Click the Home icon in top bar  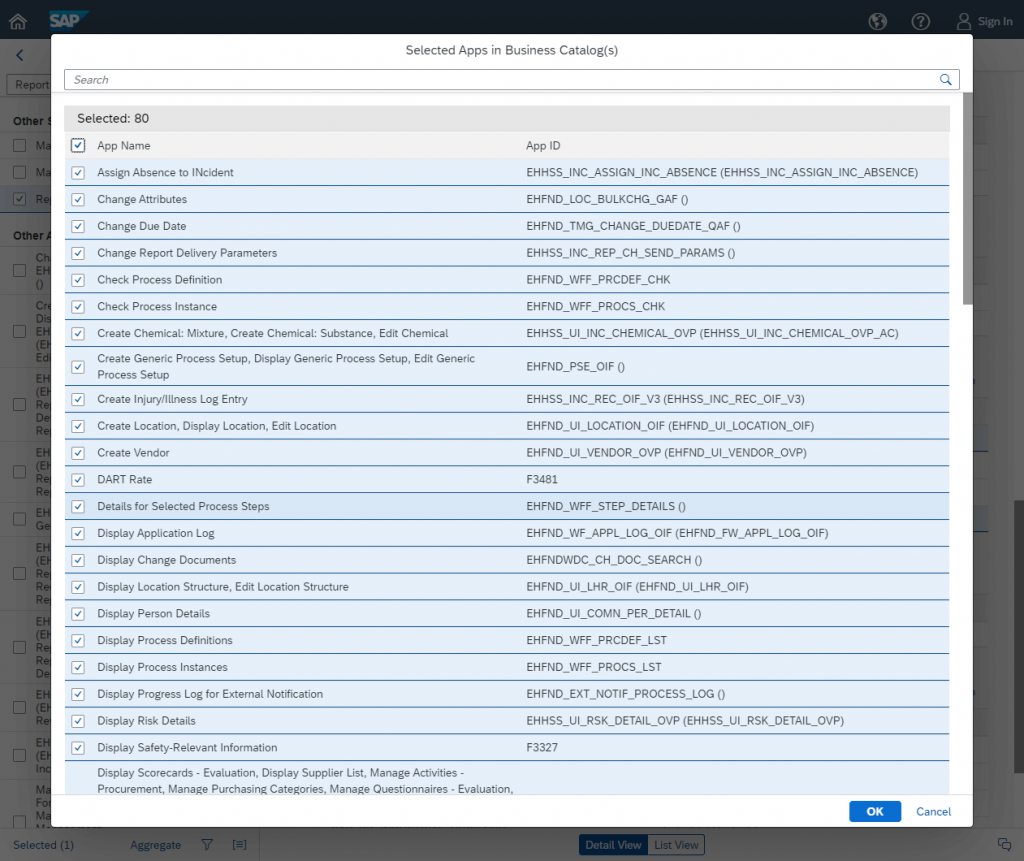(x=18, y=22)
